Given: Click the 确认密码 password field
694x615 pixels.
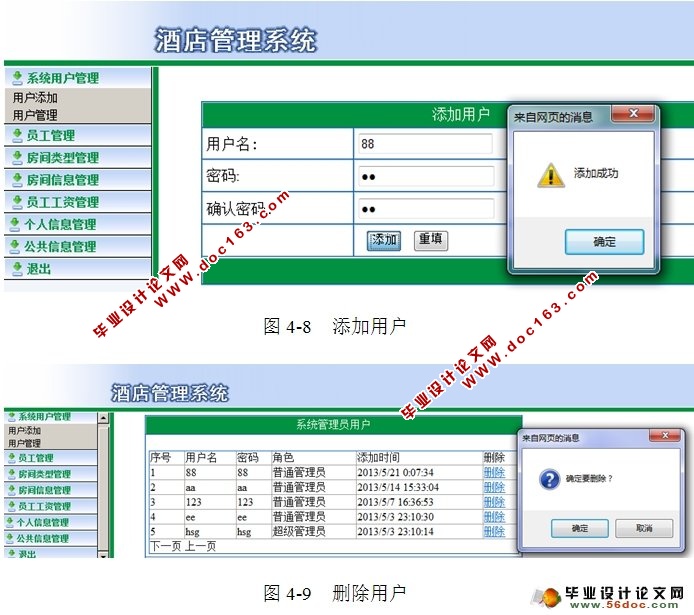Looking at the screenshot, I should pyautogui.click(x=426, y=208).
